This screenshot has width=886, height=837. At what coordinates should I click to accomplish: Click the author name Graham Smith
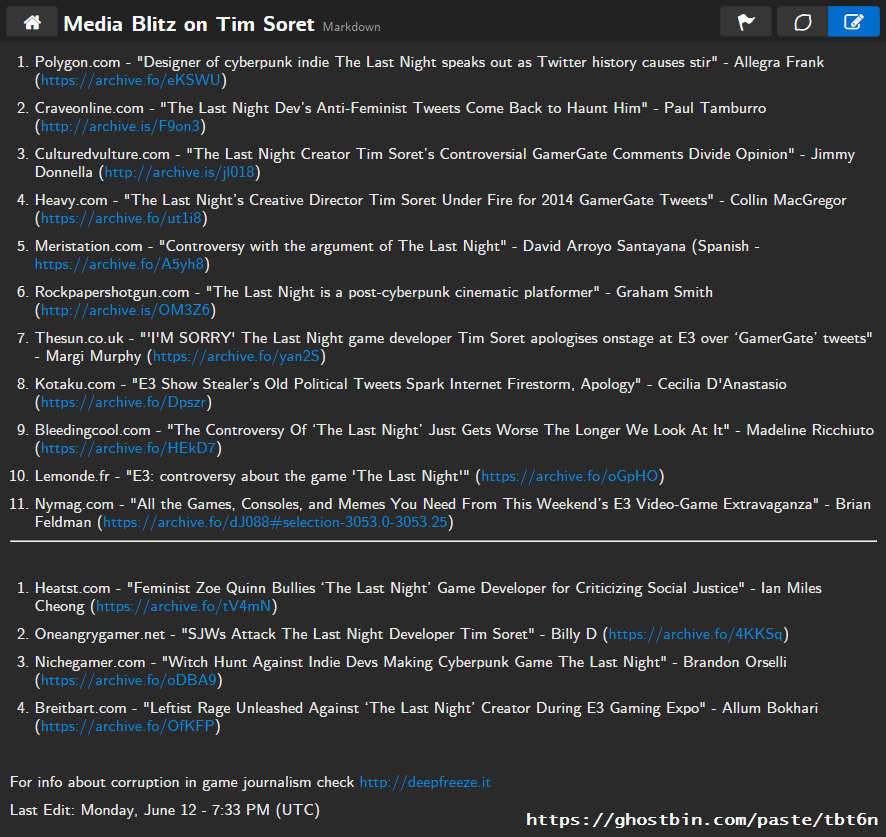[664, 292]
